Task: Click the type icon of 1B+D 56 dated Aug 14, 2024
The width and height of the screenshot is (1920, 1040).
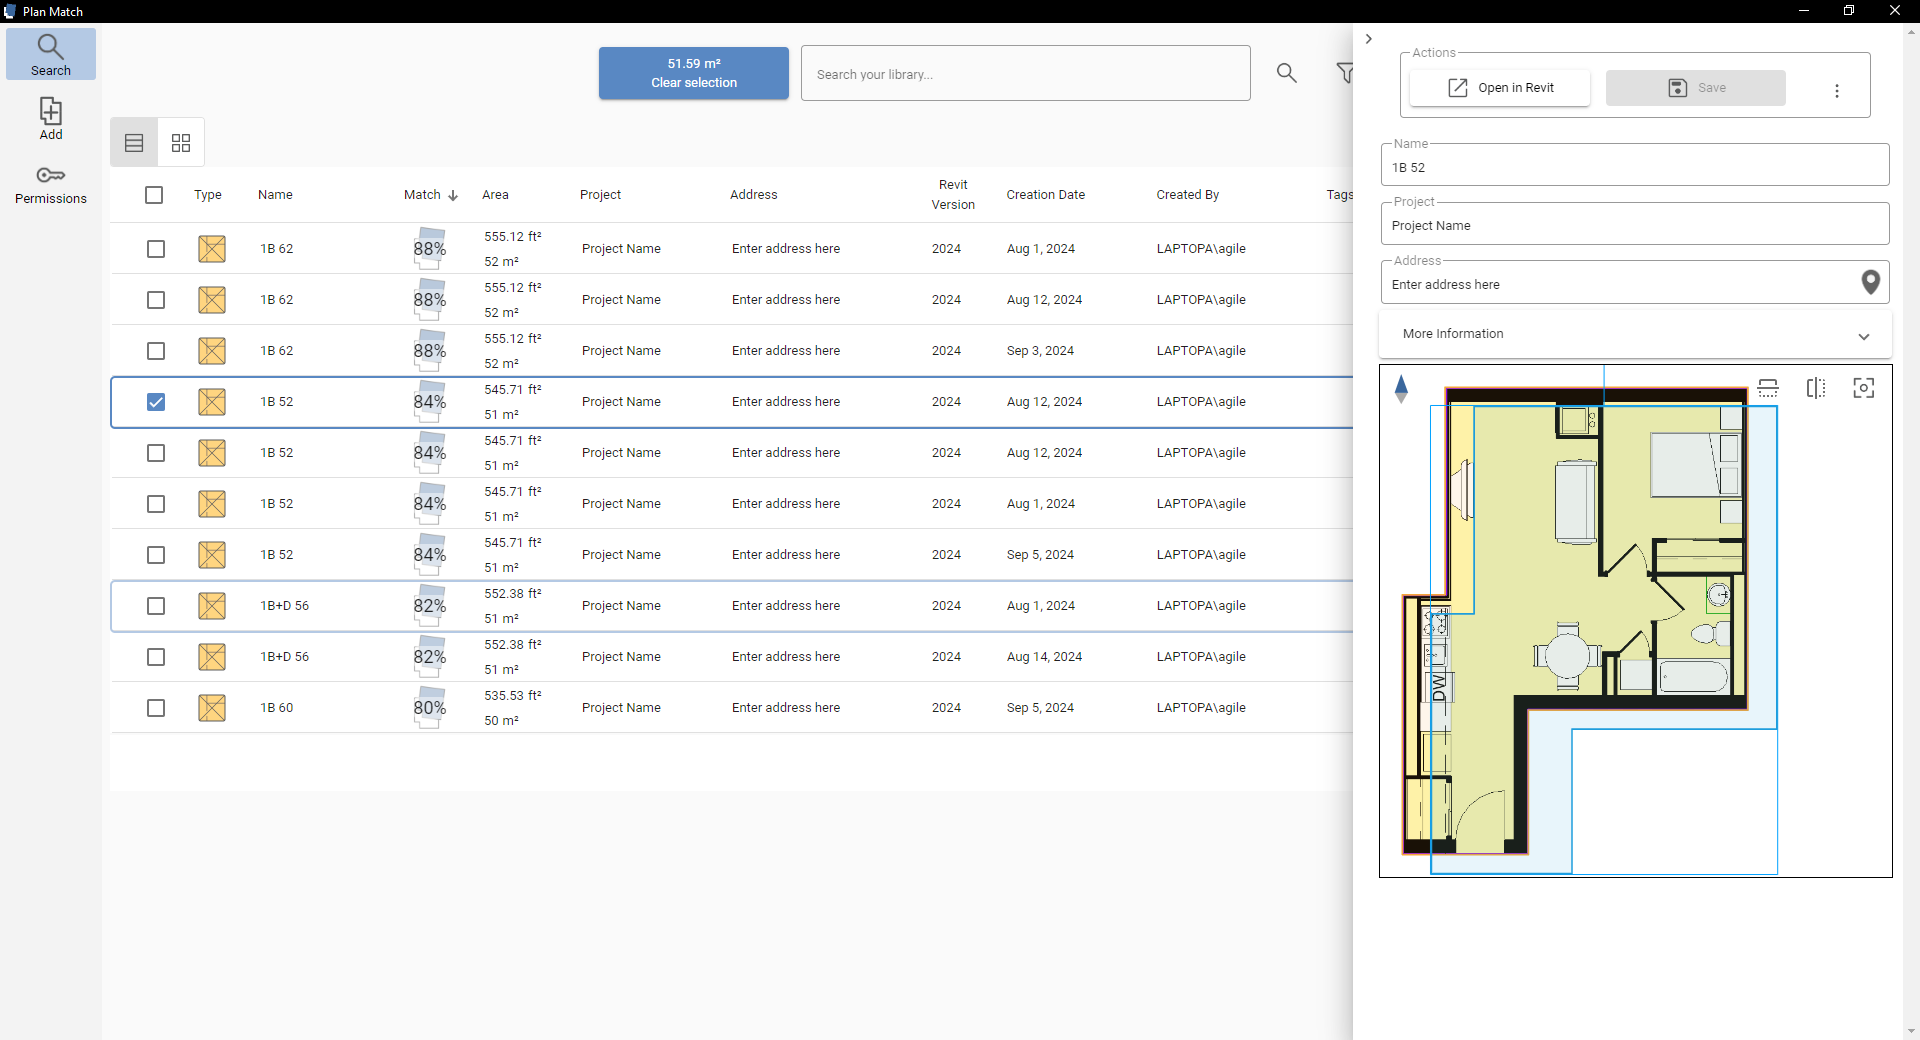Action: pos(212,657)
